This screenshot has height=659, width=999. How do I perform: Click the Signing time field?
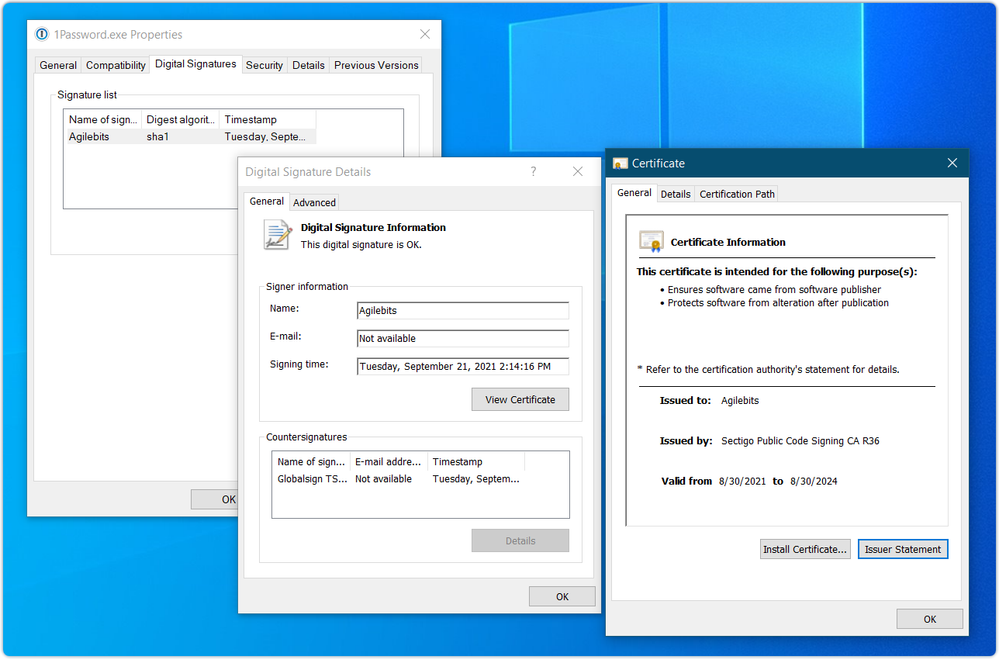click(x=462, y=366)
